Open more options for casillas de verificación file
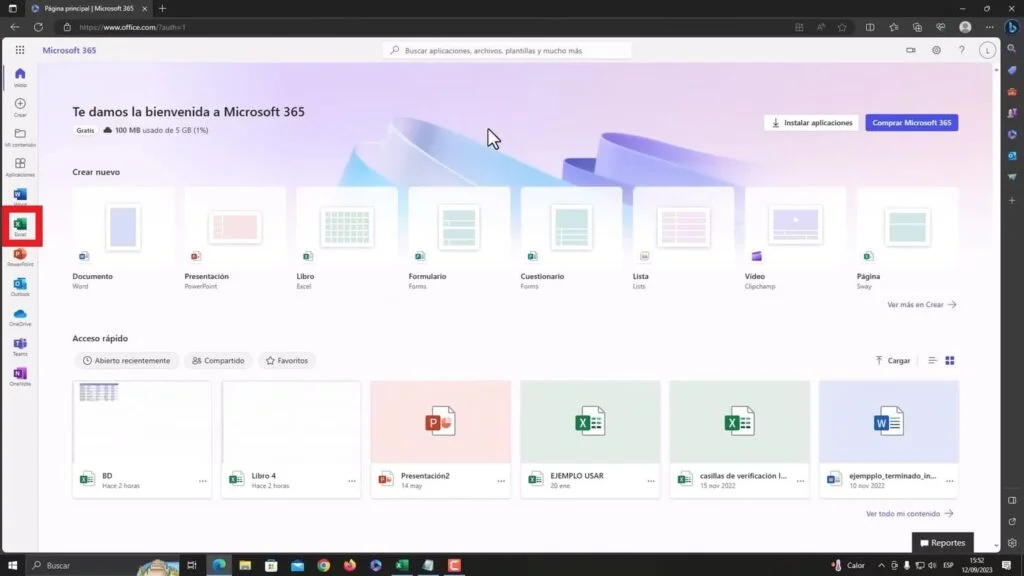Viewport: 1024px width, 576px height. point(800,481)
